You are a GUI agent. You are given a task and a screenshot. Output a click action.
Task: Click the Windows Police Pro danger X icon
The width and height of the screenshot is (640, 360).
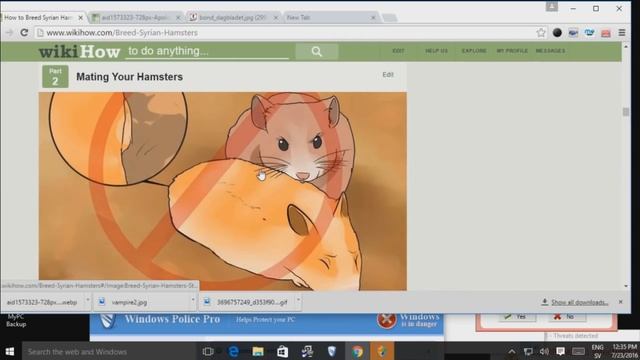[386, 320]
